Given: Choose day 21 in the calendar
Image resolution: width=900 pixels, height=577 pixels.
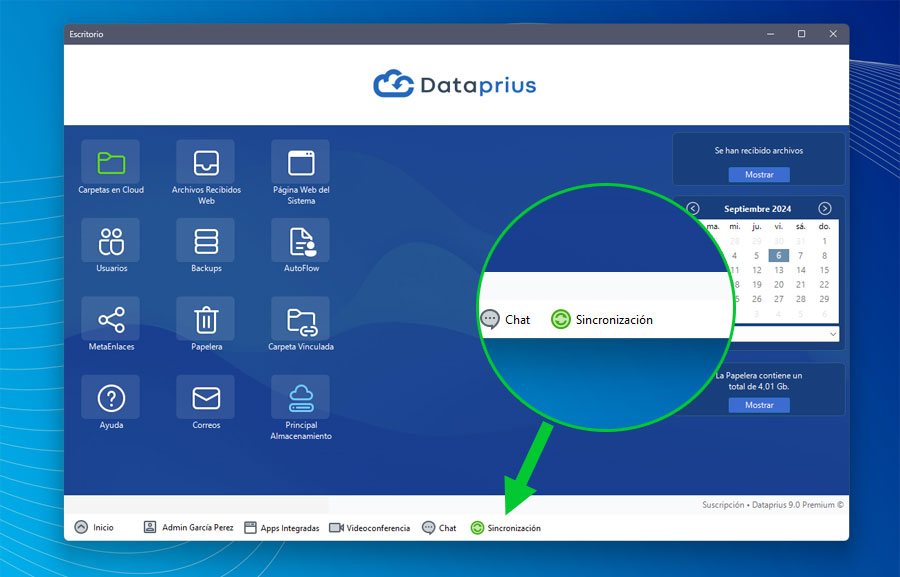Looking at the screenshot, I should pyautogui.click(x=801, y=284).
